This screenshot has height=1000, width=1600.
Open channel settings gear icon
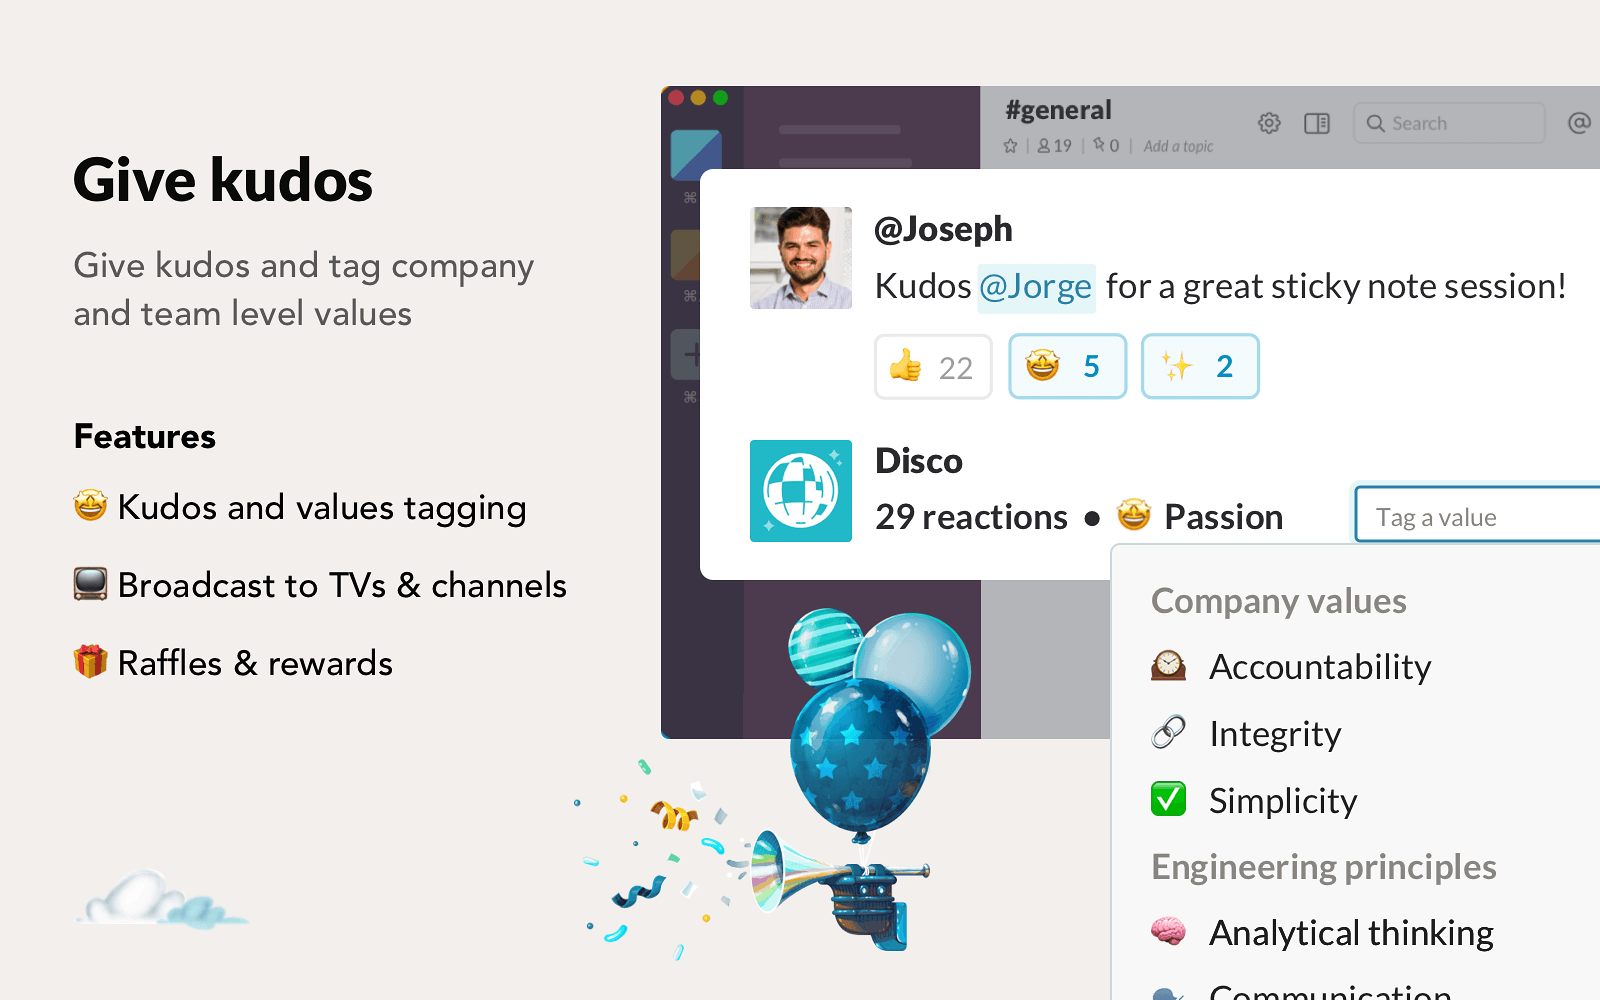pos(1269,123)
